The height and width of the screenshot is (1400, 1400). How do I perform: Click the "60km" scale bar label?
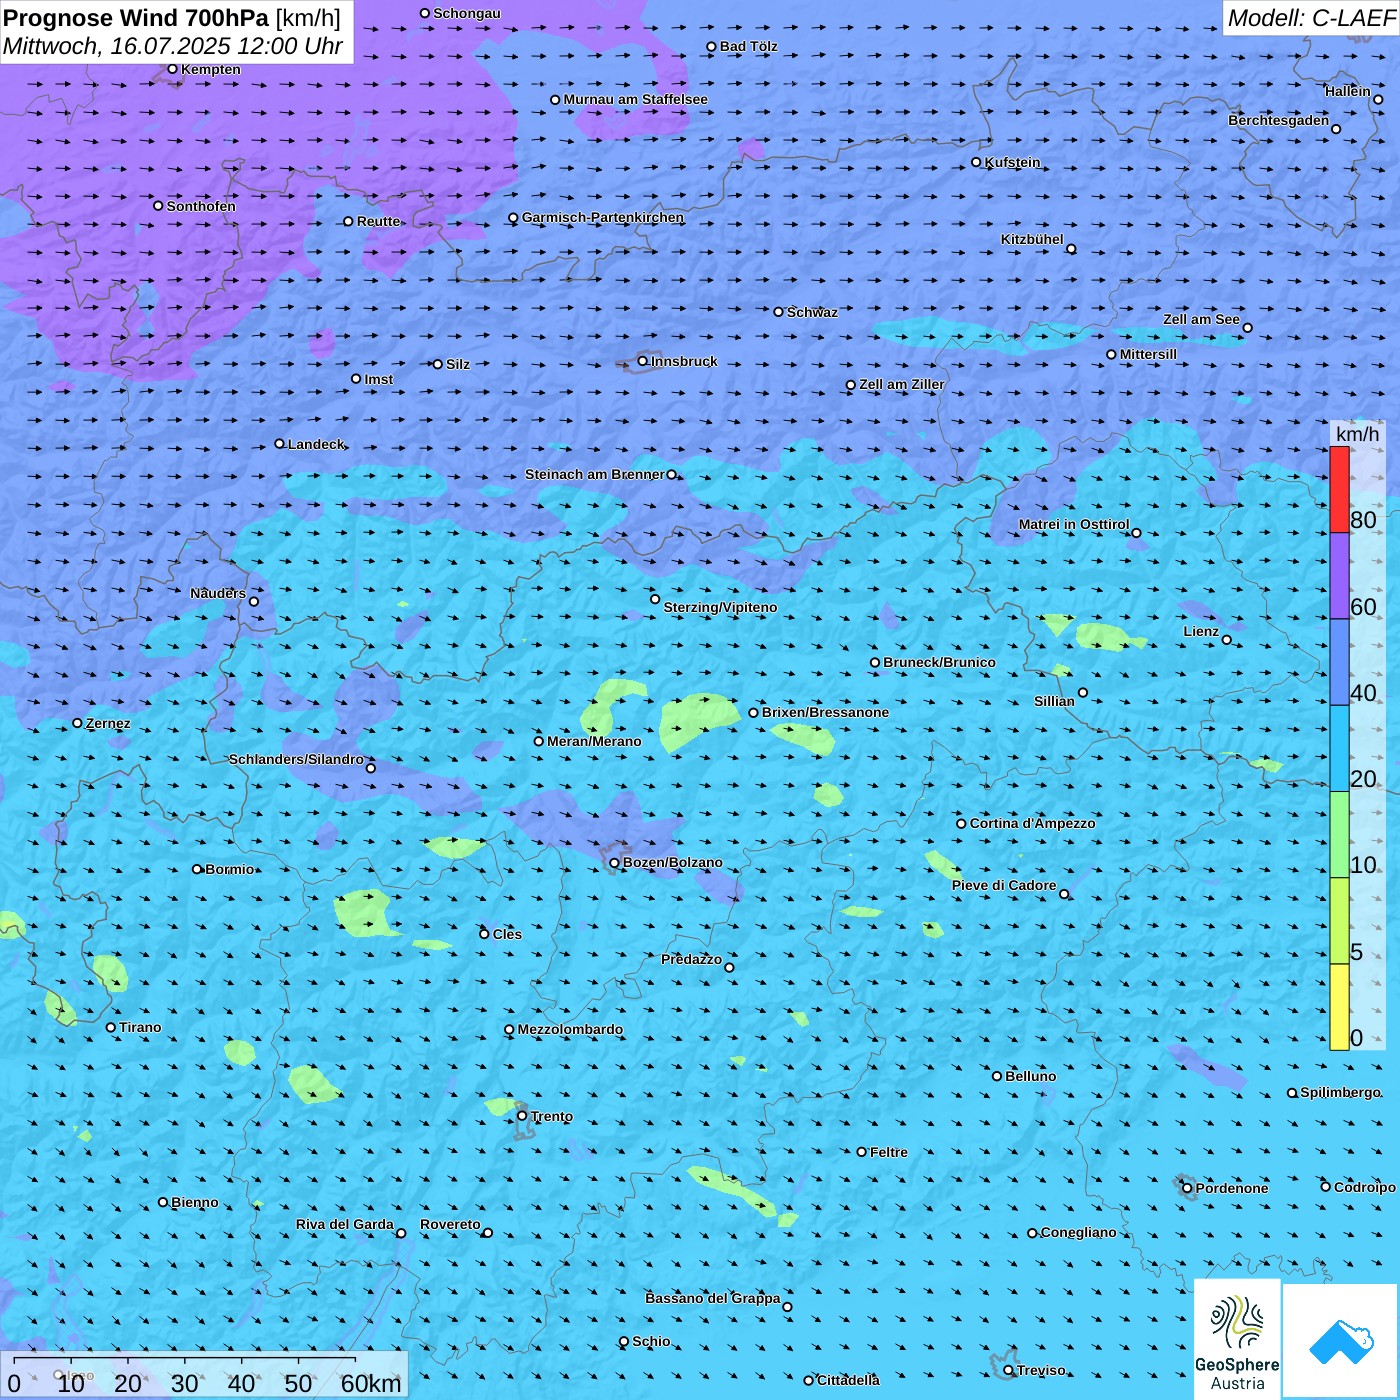pos(371,1383)
